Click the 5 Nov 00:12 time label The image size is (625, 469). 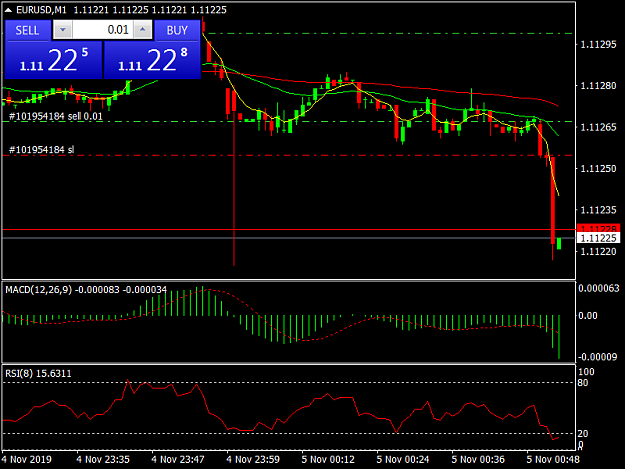[x=328, y=459]
